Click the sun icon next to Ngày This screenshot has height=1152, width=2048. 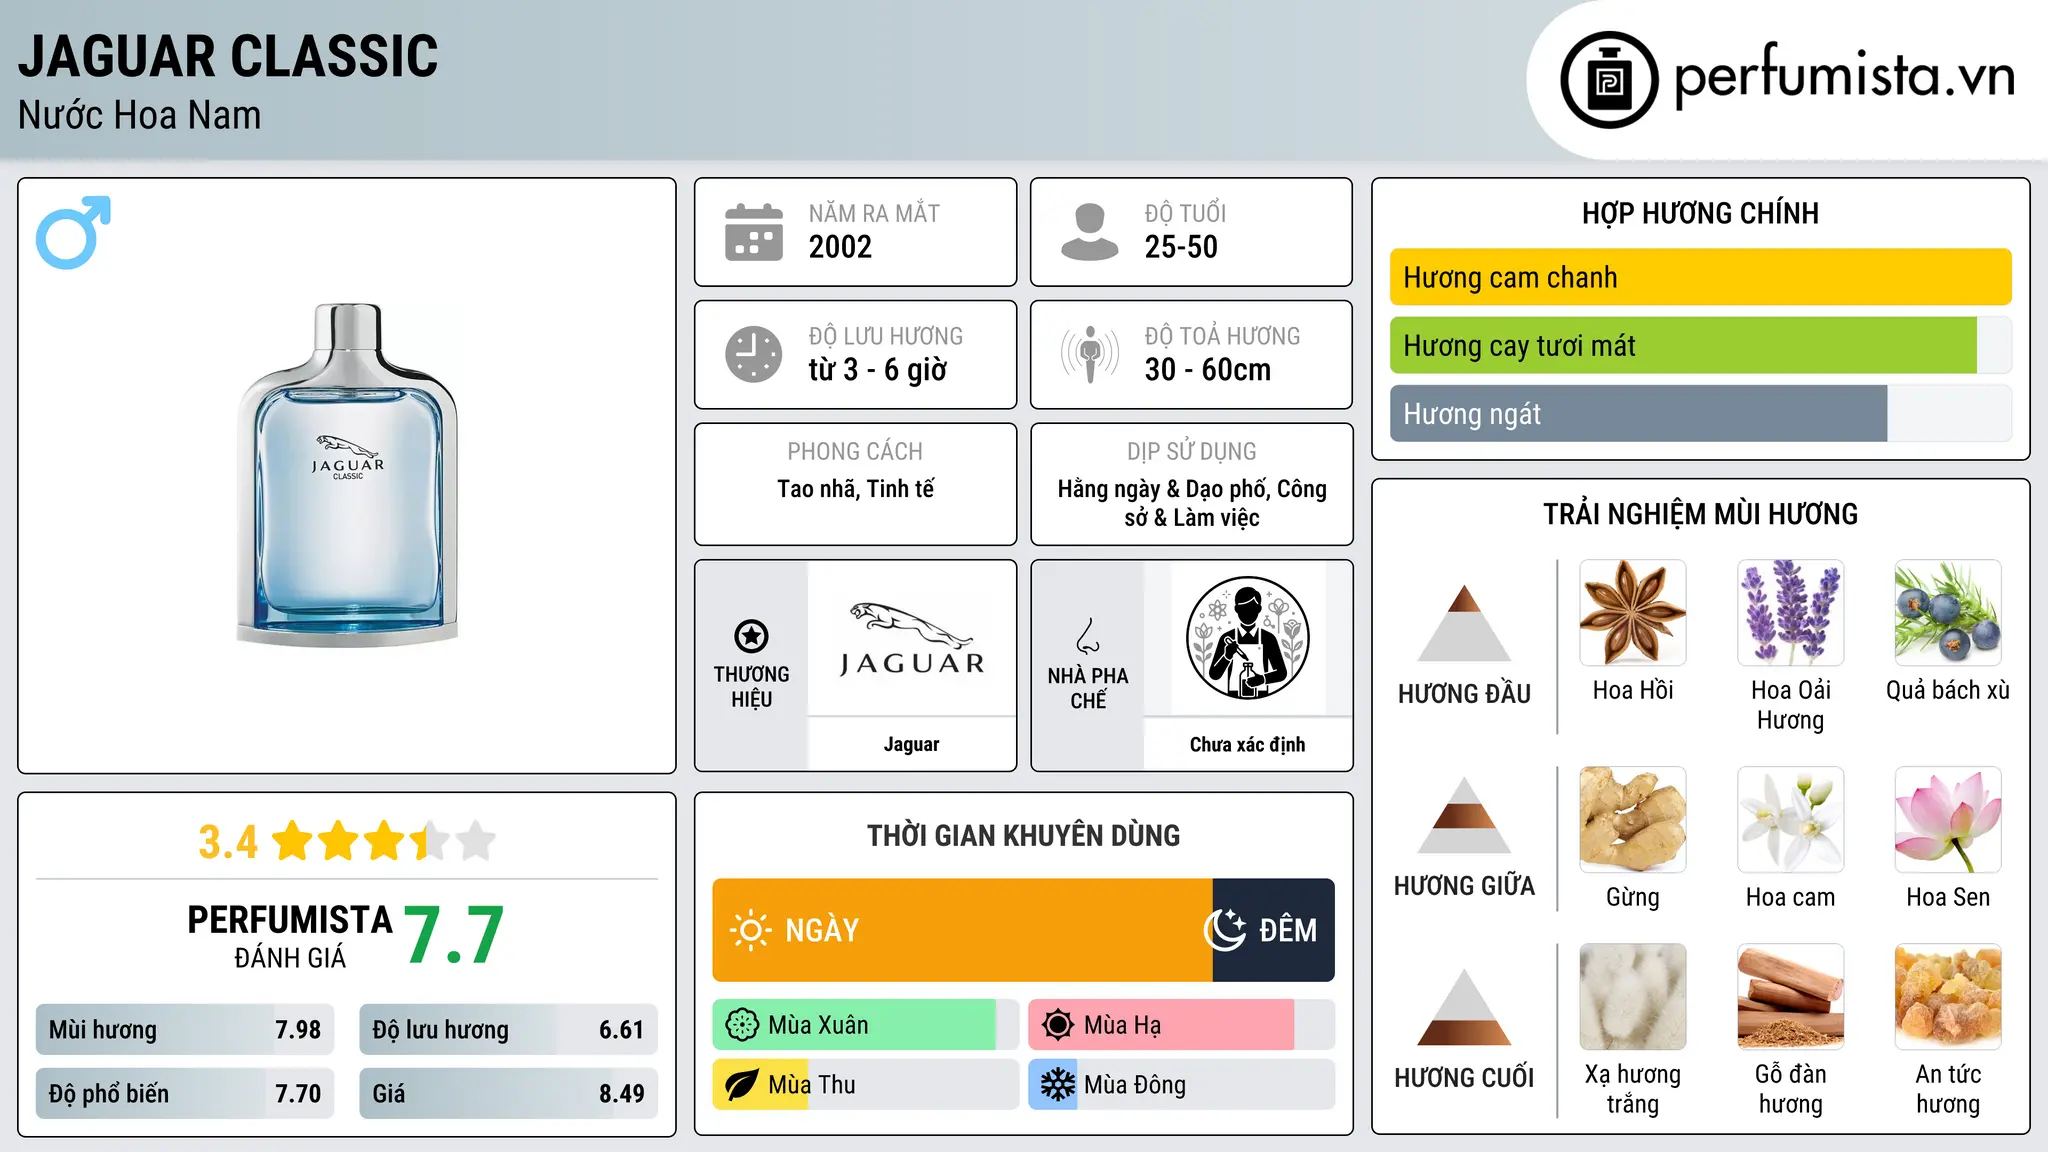(750, 930)
